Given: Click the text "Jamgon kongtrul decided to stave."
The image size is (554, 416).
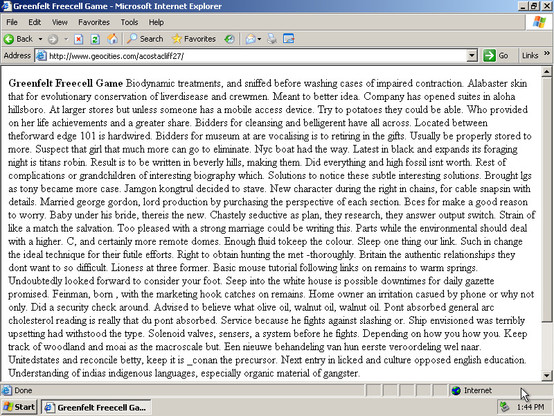Looking at the screenshot, I should (x=194, y=189).
